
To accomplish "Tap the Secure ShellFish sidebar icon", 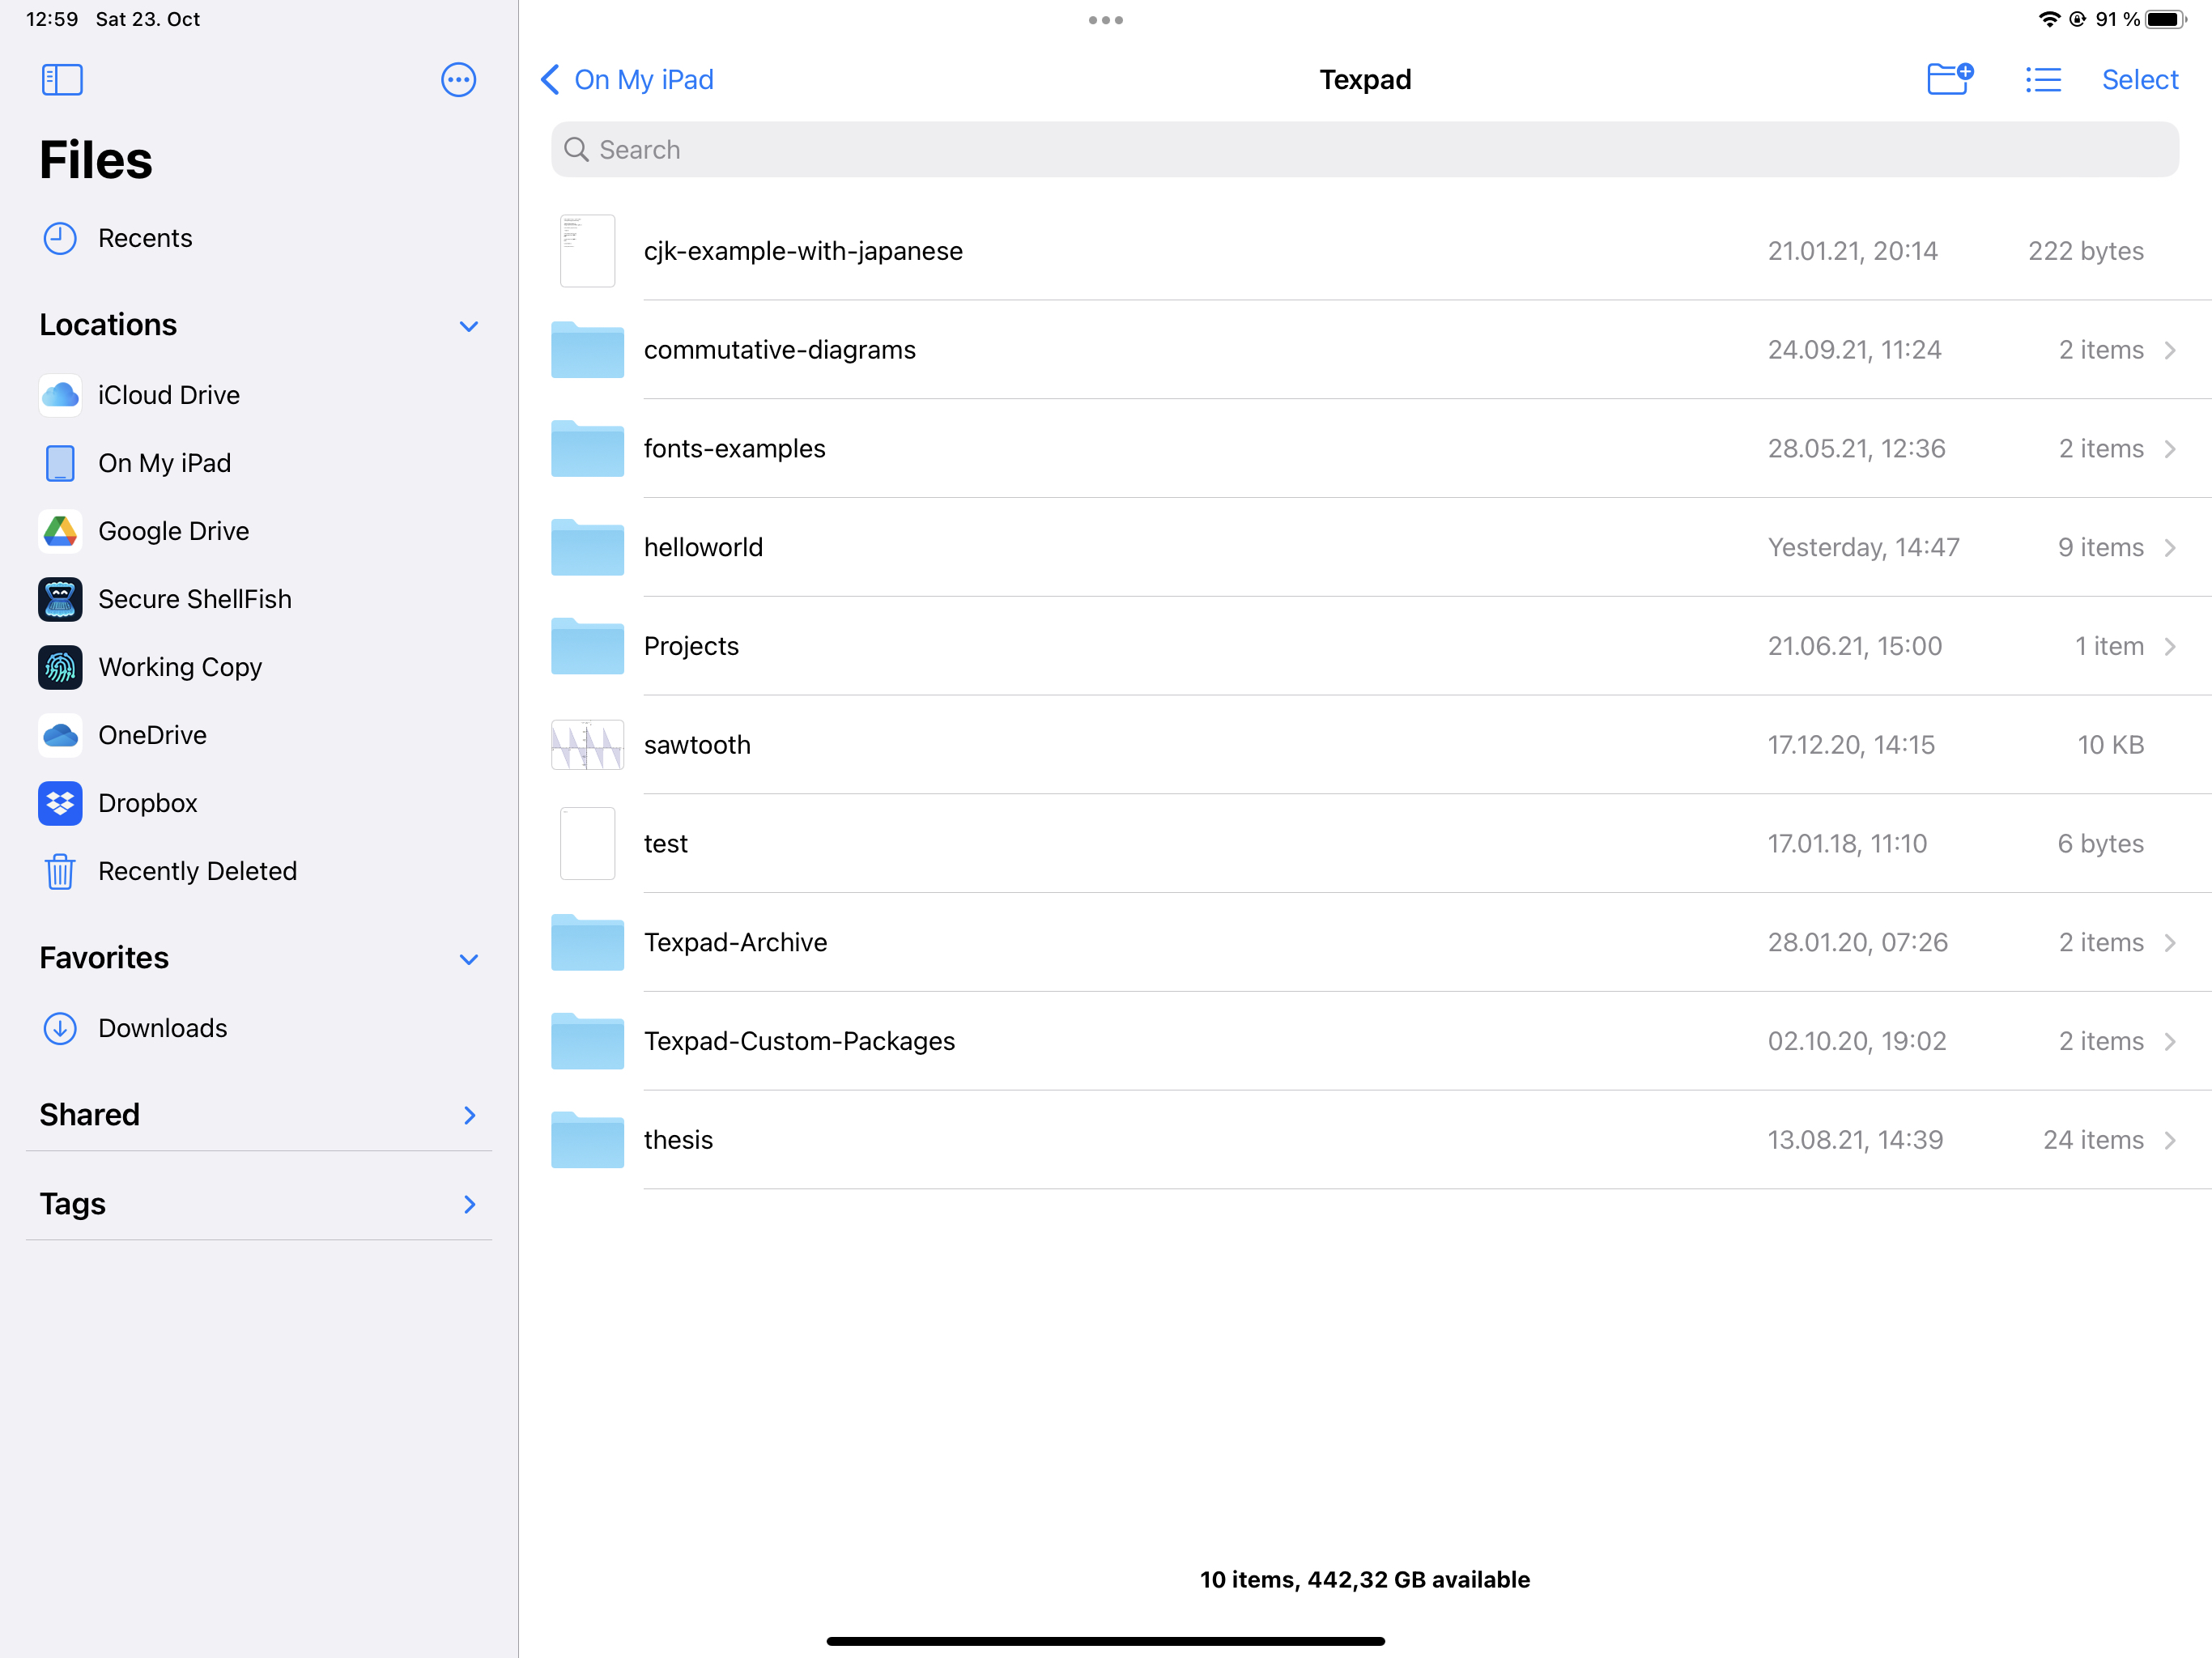I will pyautogui.click(x=61, y=599).
